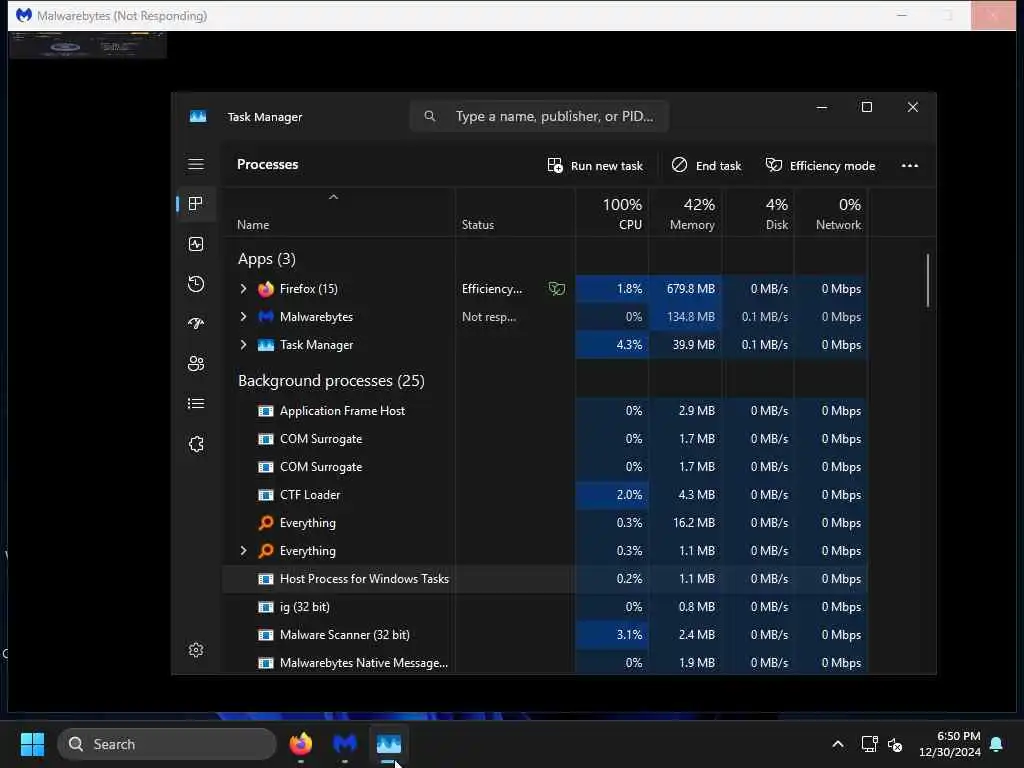Screen dimensions: 1024x768
Task: Click the Task Manager taskbar icon
Action: [x=389, y=744]
